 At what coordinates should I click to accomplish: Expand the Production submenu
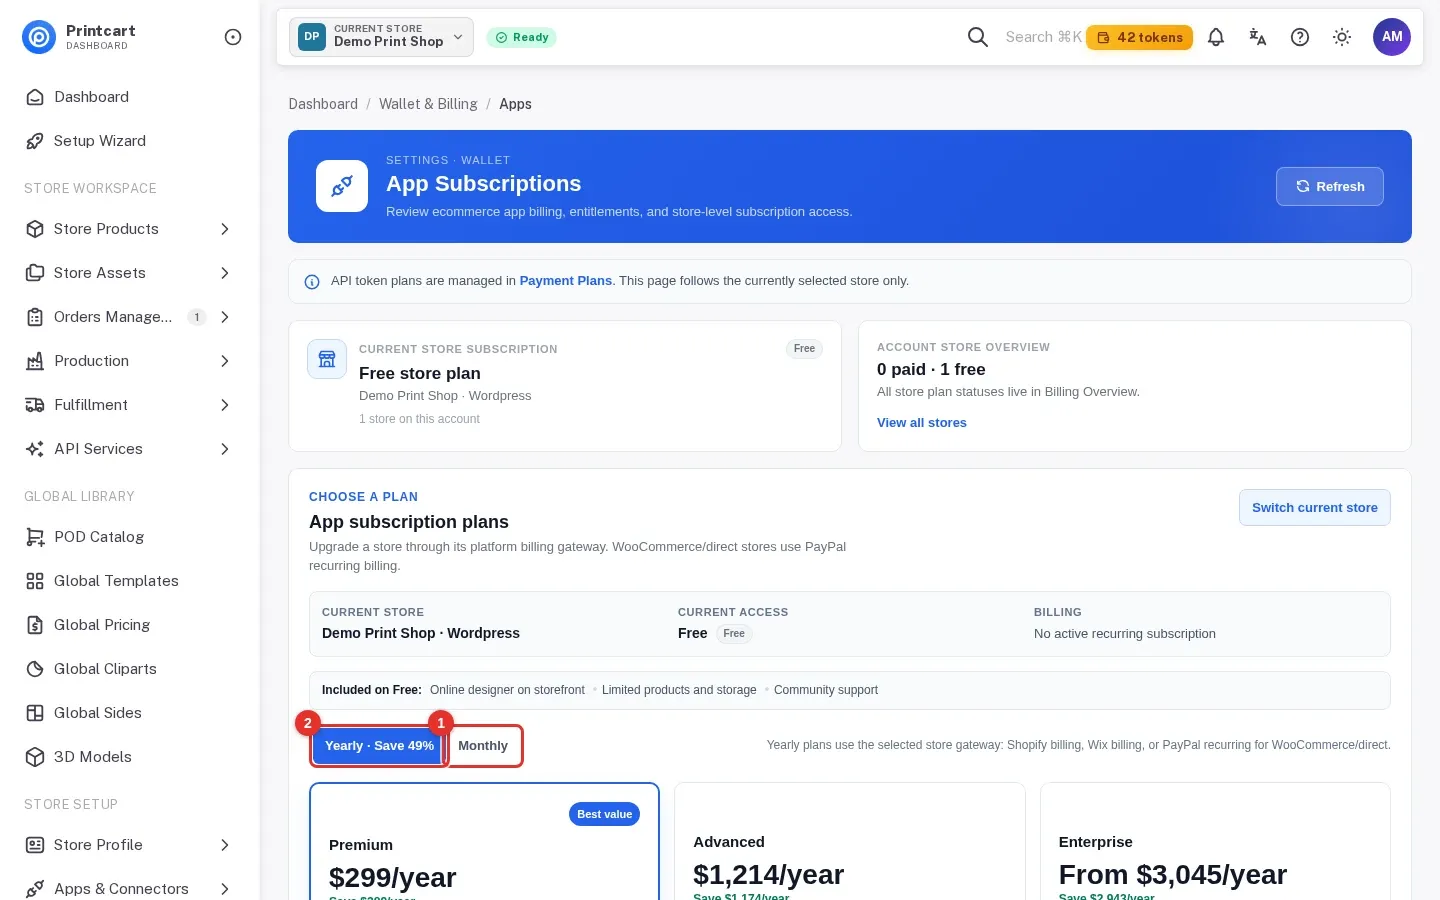click(225, 361)
